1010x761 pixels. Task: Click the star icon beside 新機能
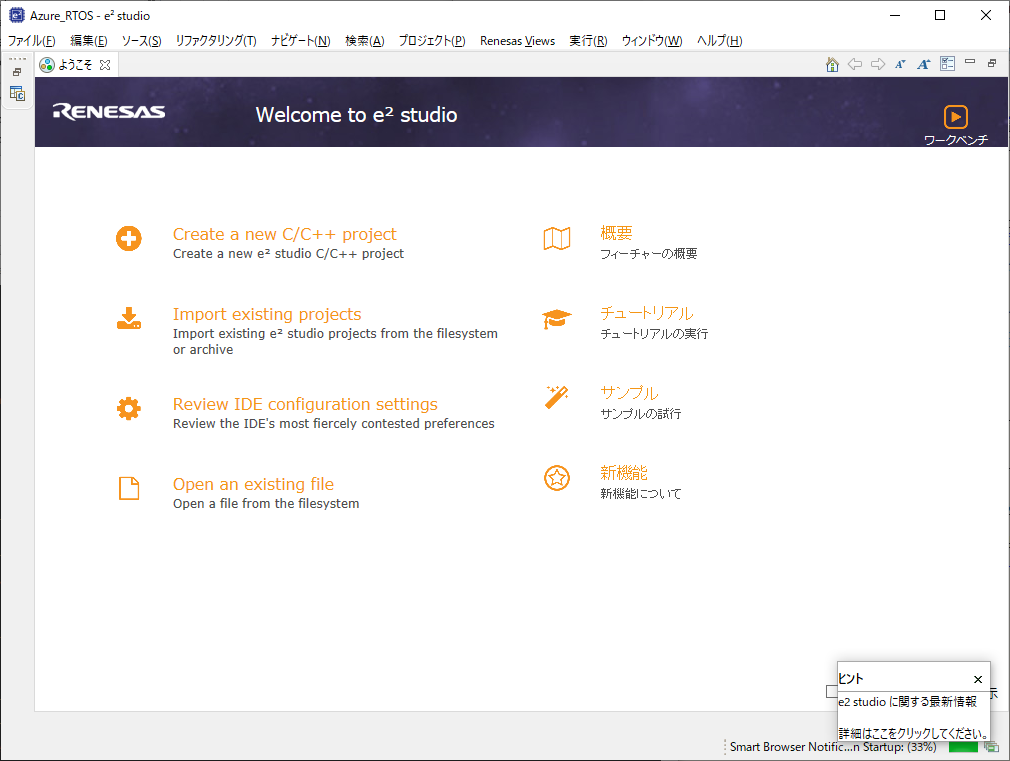coord(557,478)
